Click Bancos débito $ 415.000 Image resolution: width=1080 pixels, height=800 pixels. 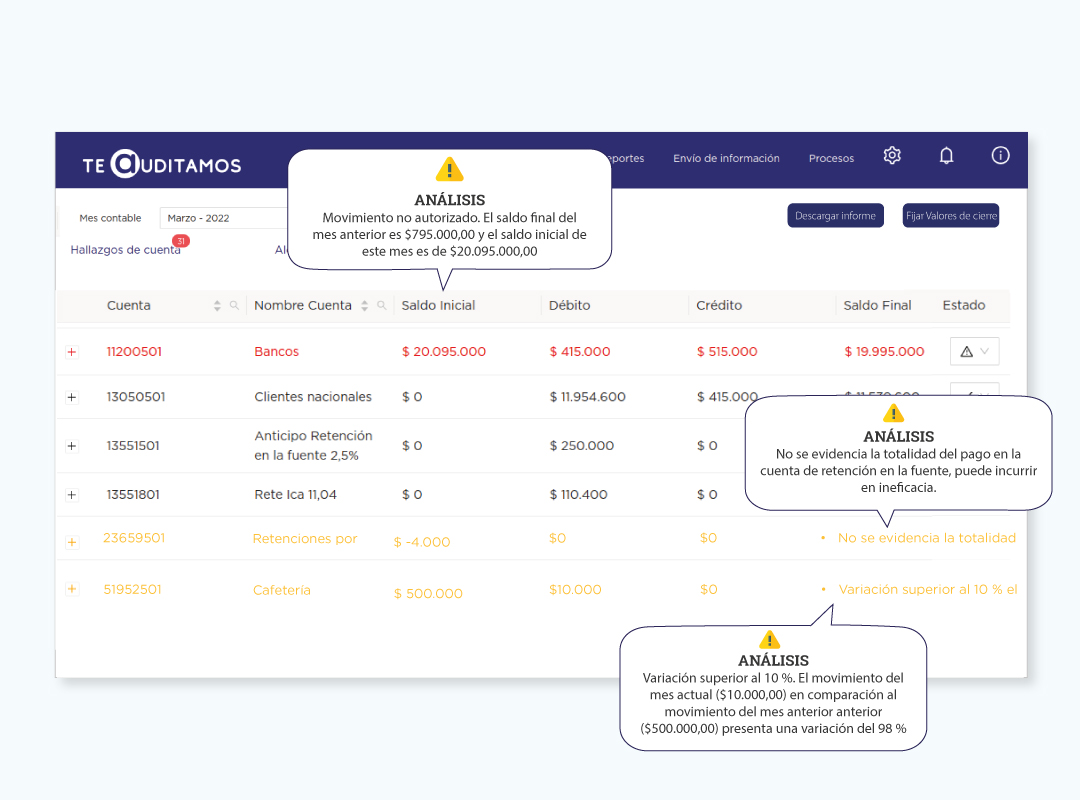(x=579, y=351)
